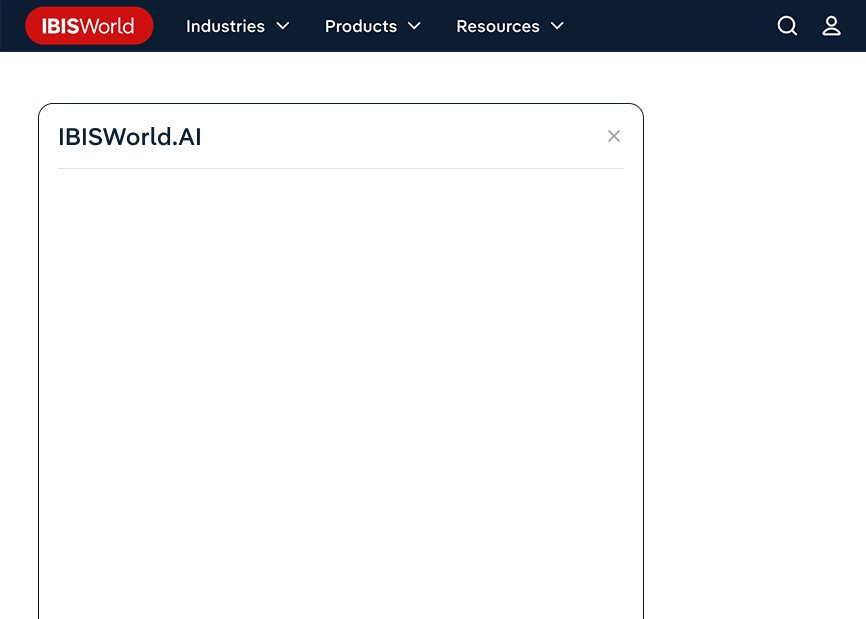Close the IBISWorld.AI panel with the X
866x619 pixels.
(614, 136)
